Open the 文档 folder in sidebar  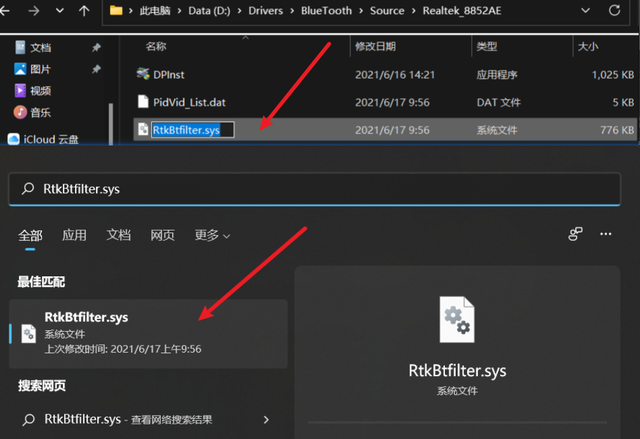(40, 47)
